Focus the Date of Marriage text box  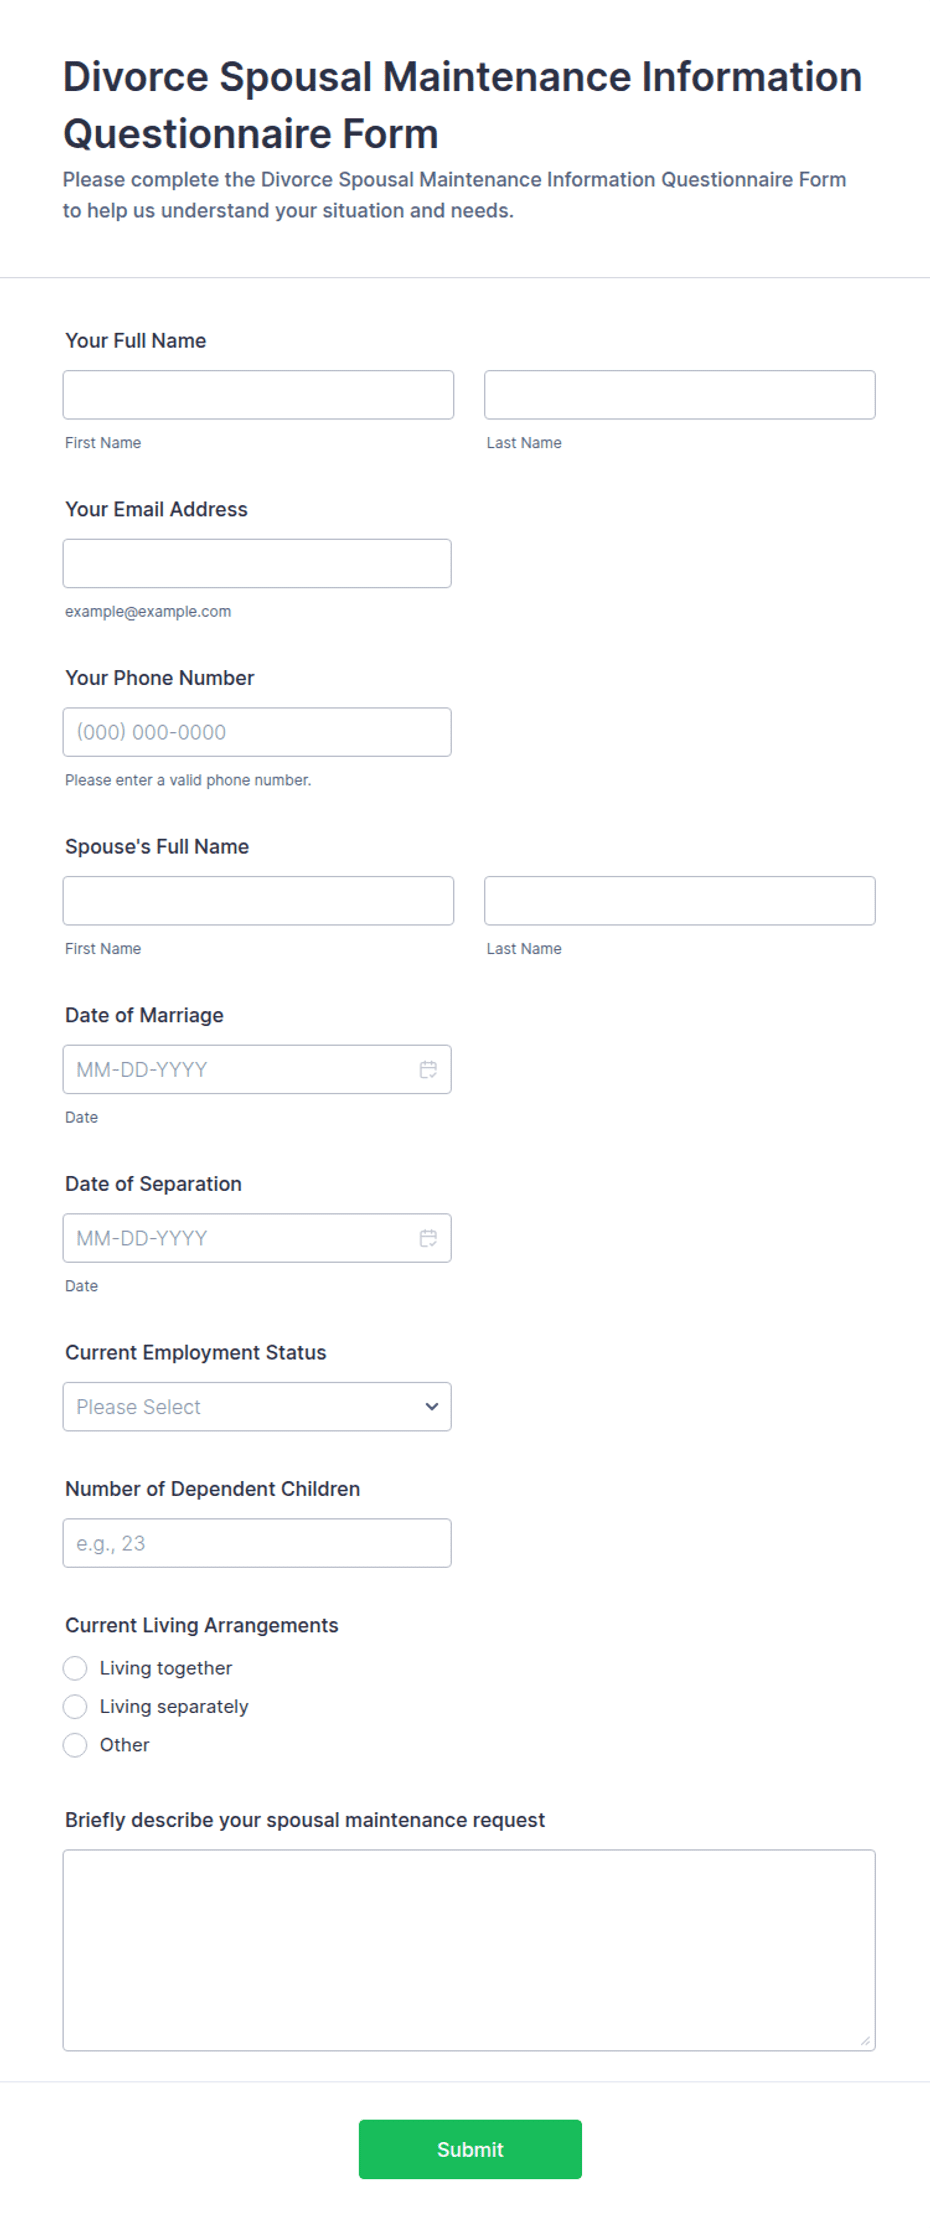pos(240,1069)
